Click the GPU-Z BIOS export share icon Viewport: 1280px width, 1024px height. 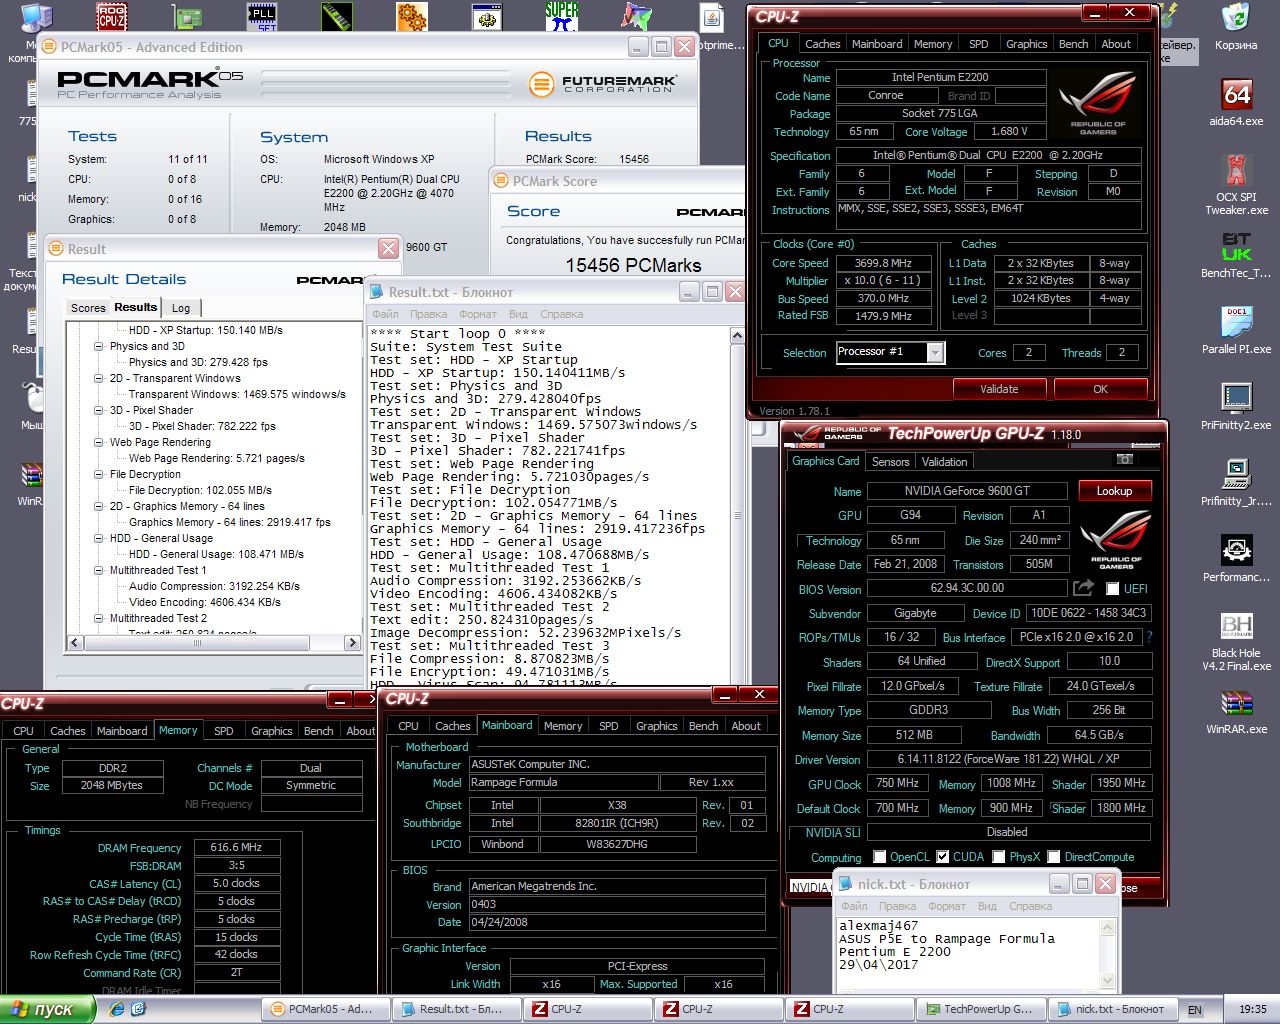point(1083,588)
